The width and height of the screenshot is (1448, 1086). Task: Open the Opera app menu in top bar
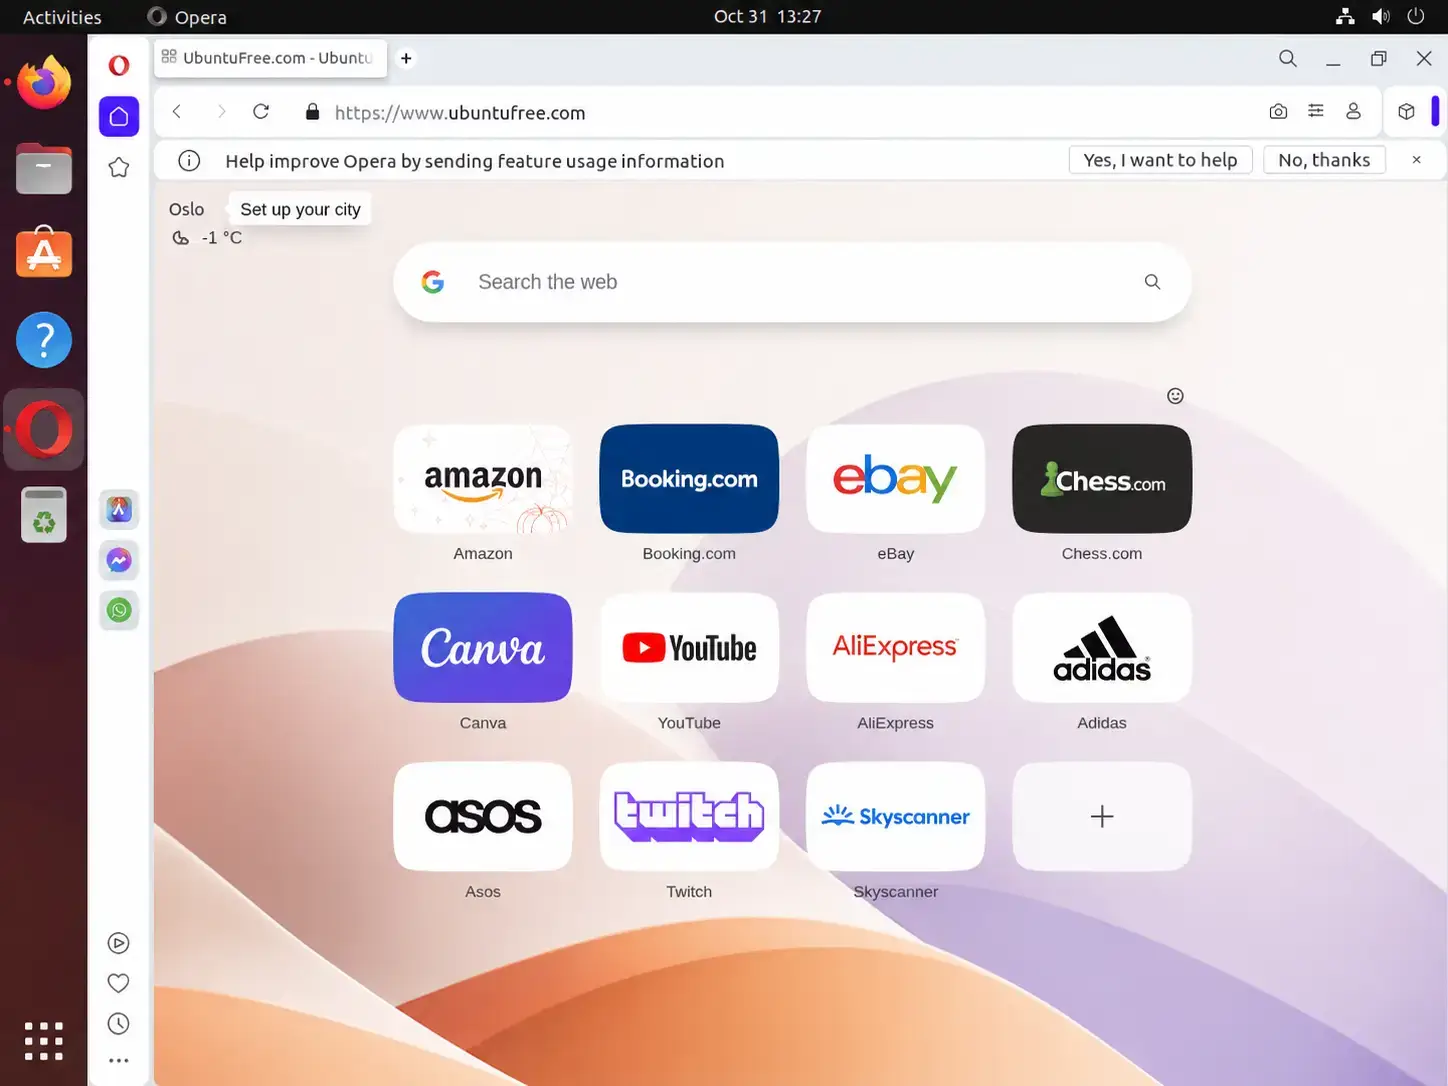(x=187, y=17)
